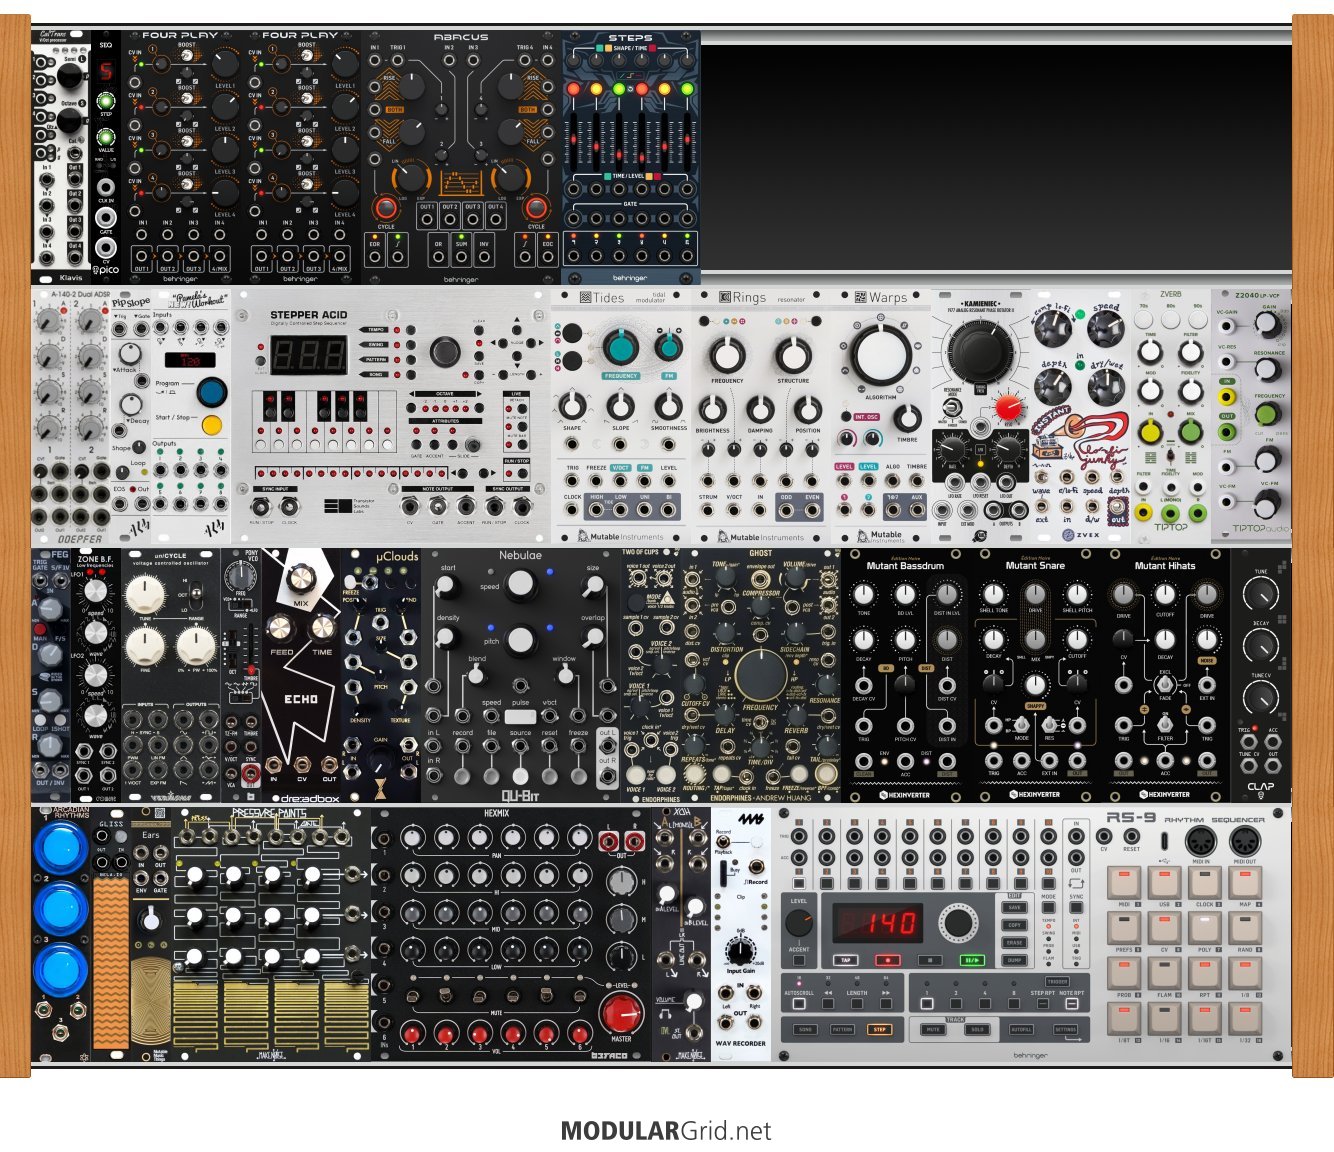The width and height of the screenshot is (1334, 1152).
Task: Toggle the left CYCLE button on Abacus
Action: pos(385,208)
